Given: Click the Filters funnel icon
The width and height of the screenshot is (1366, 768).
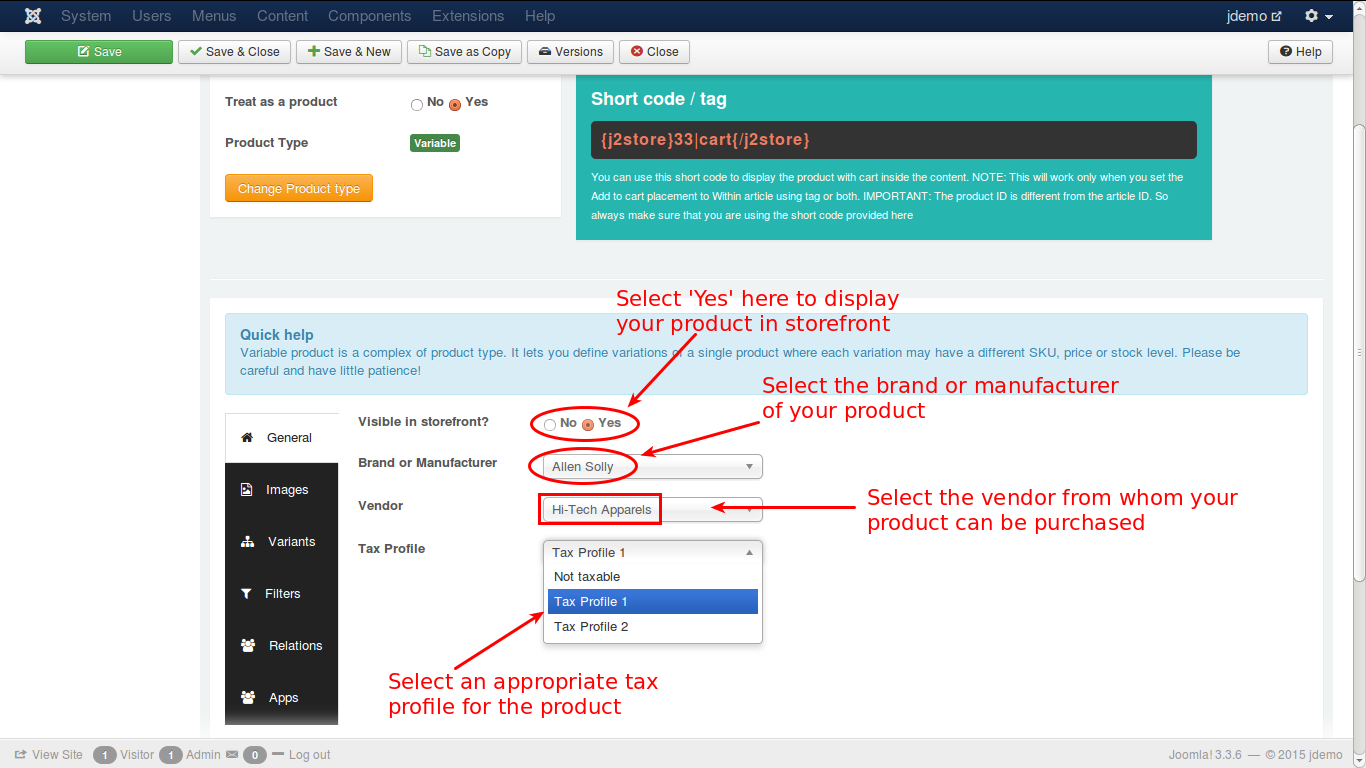Looking at the screenshot, I should pos(247,594).
